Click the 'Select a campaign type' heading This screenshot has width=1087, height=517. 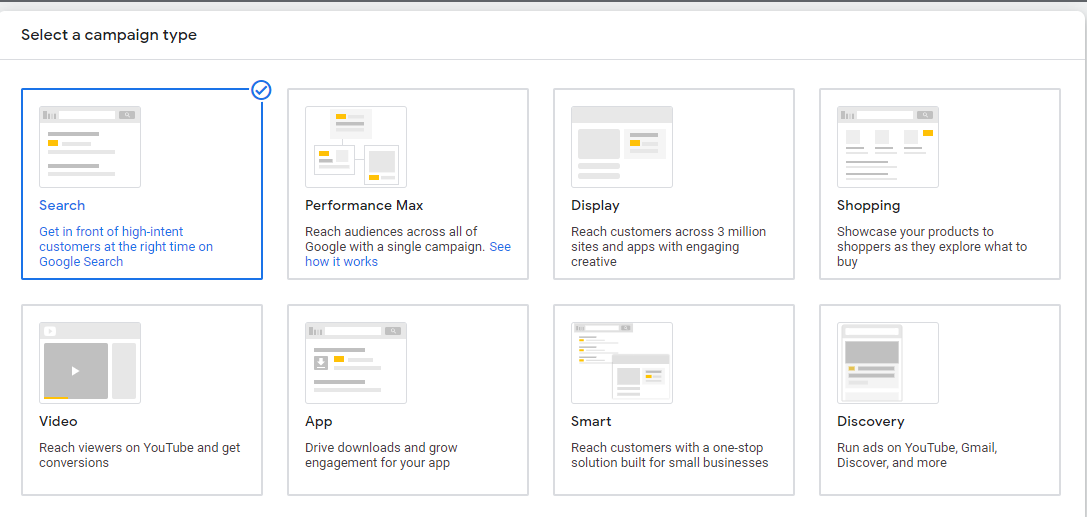[x=109, y=35]
